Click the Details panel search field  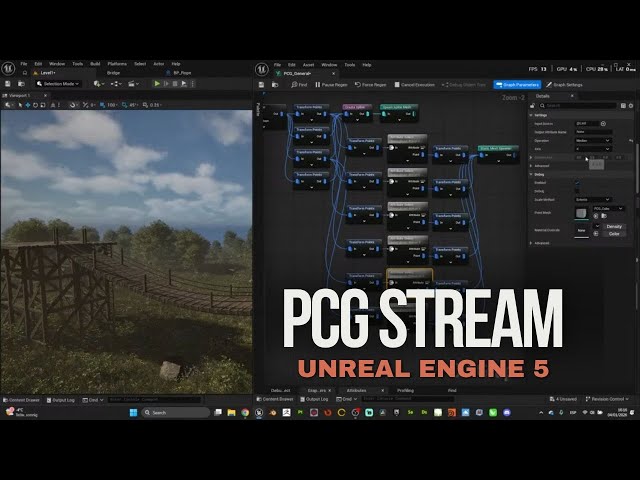coord(578,105)
